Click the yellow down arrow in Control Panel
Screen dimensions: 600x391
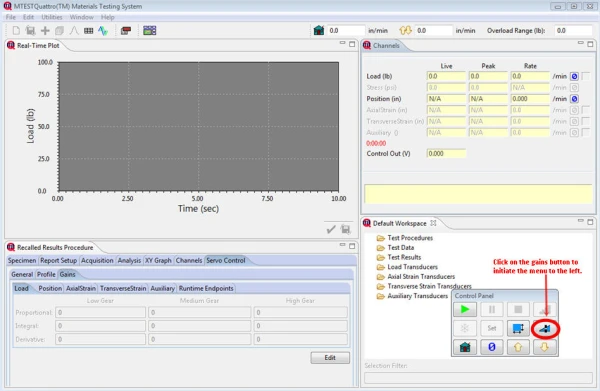545,347
